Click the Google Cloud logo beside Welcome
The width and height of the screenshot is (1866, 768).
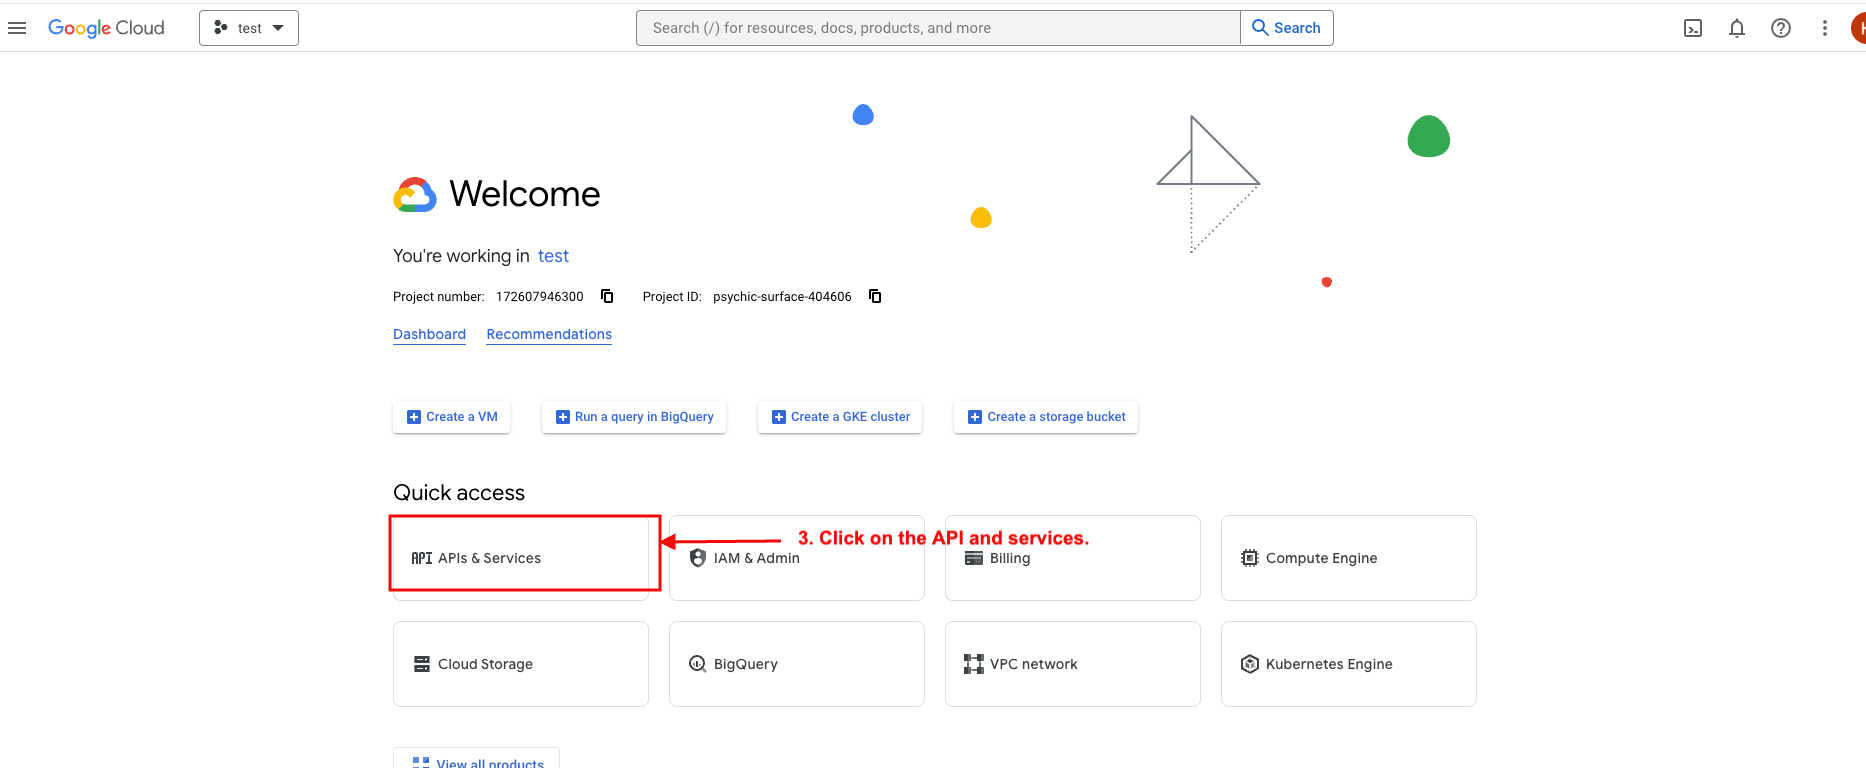pos(415,195)
